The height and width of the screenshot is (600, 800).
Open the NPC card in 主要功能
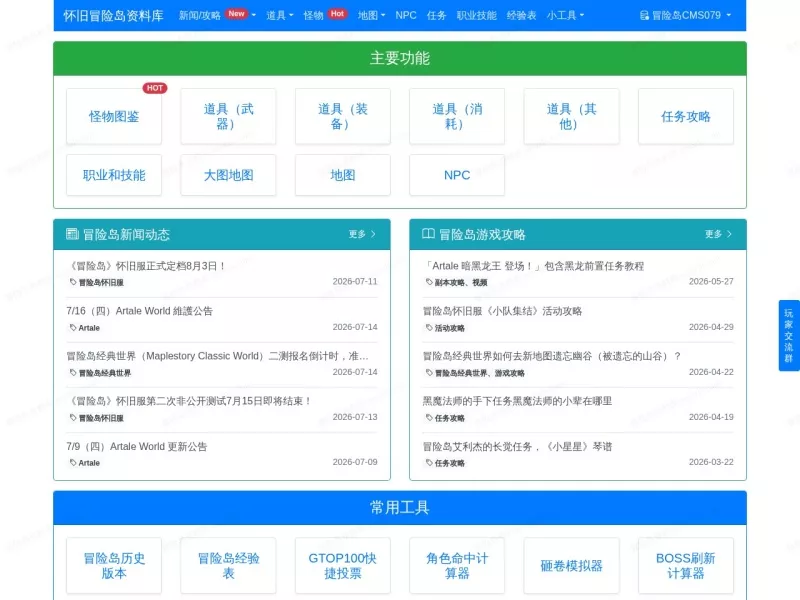[x=457, y=175]
